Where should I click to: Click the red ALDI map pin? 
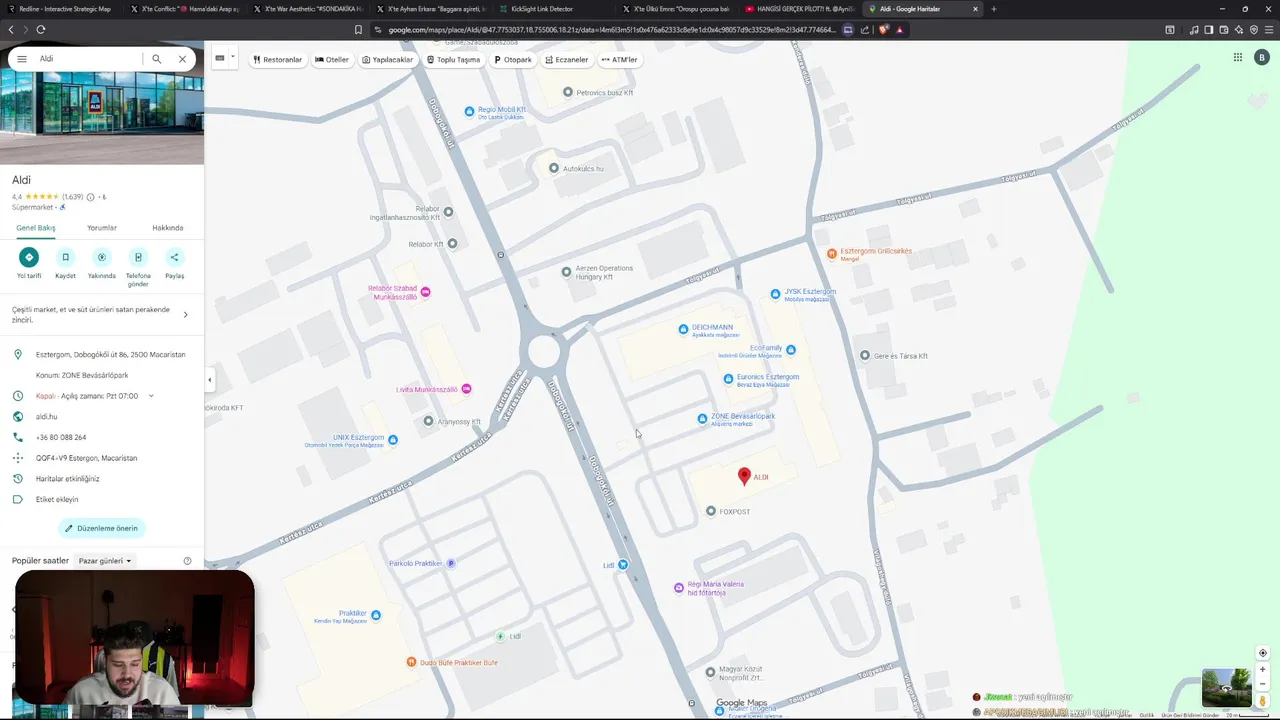click(x=744, y=477)
